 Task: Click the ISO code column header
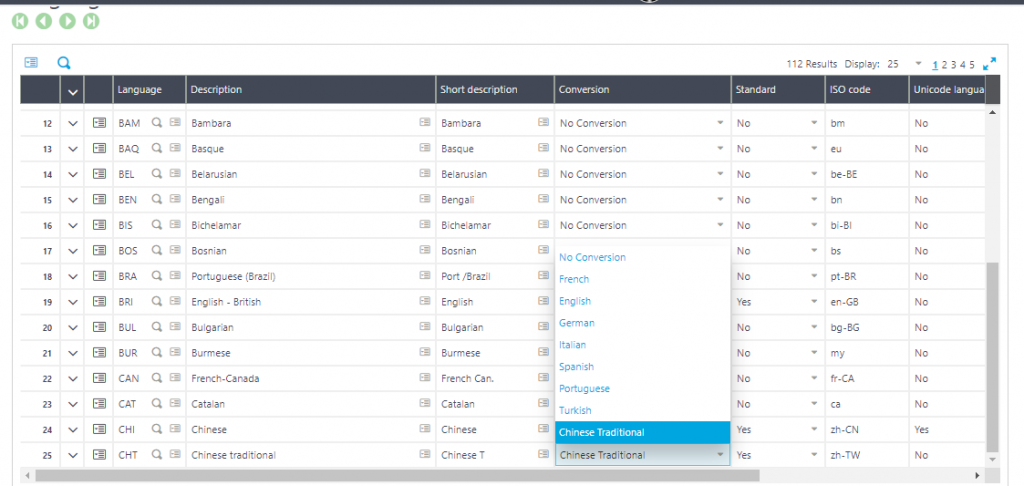[x=867, y=89]
